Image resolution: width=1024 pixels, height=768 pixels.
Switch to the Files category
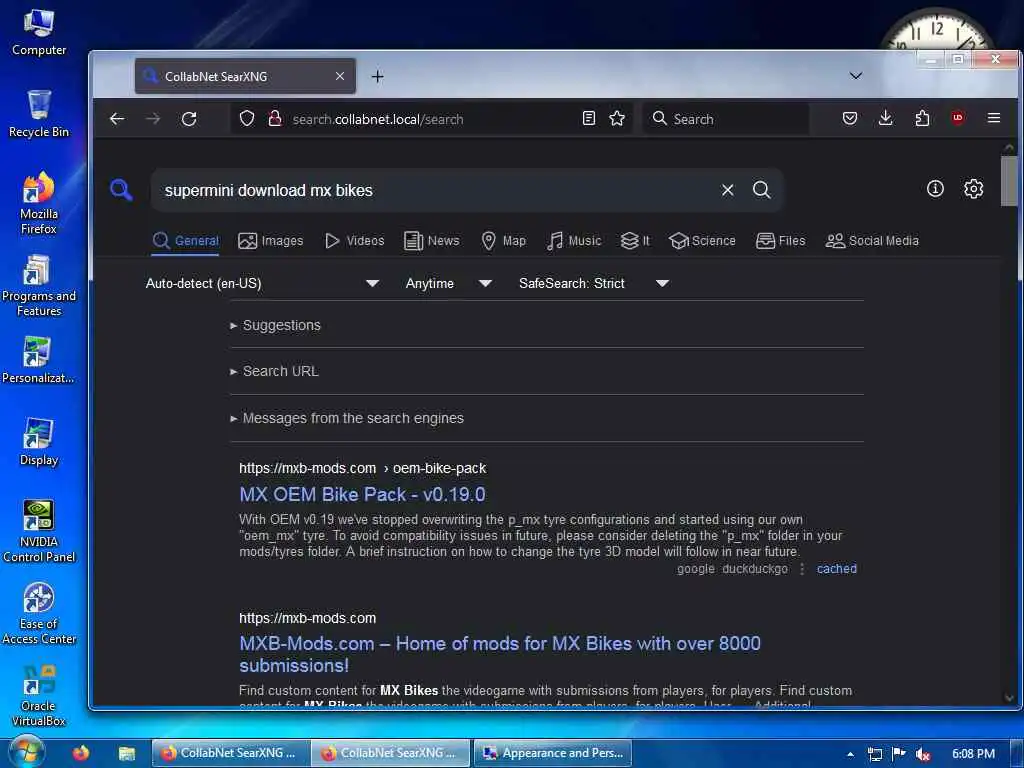781,241
